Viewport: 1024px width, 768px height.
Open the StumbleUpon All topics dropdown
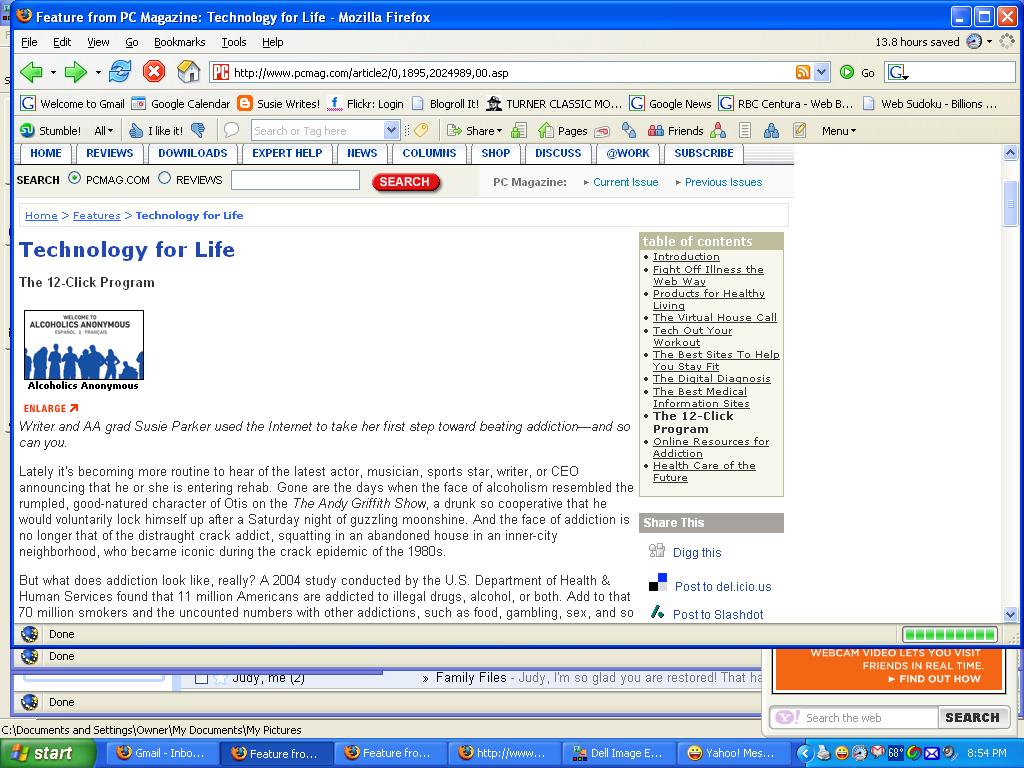(103, 131)
